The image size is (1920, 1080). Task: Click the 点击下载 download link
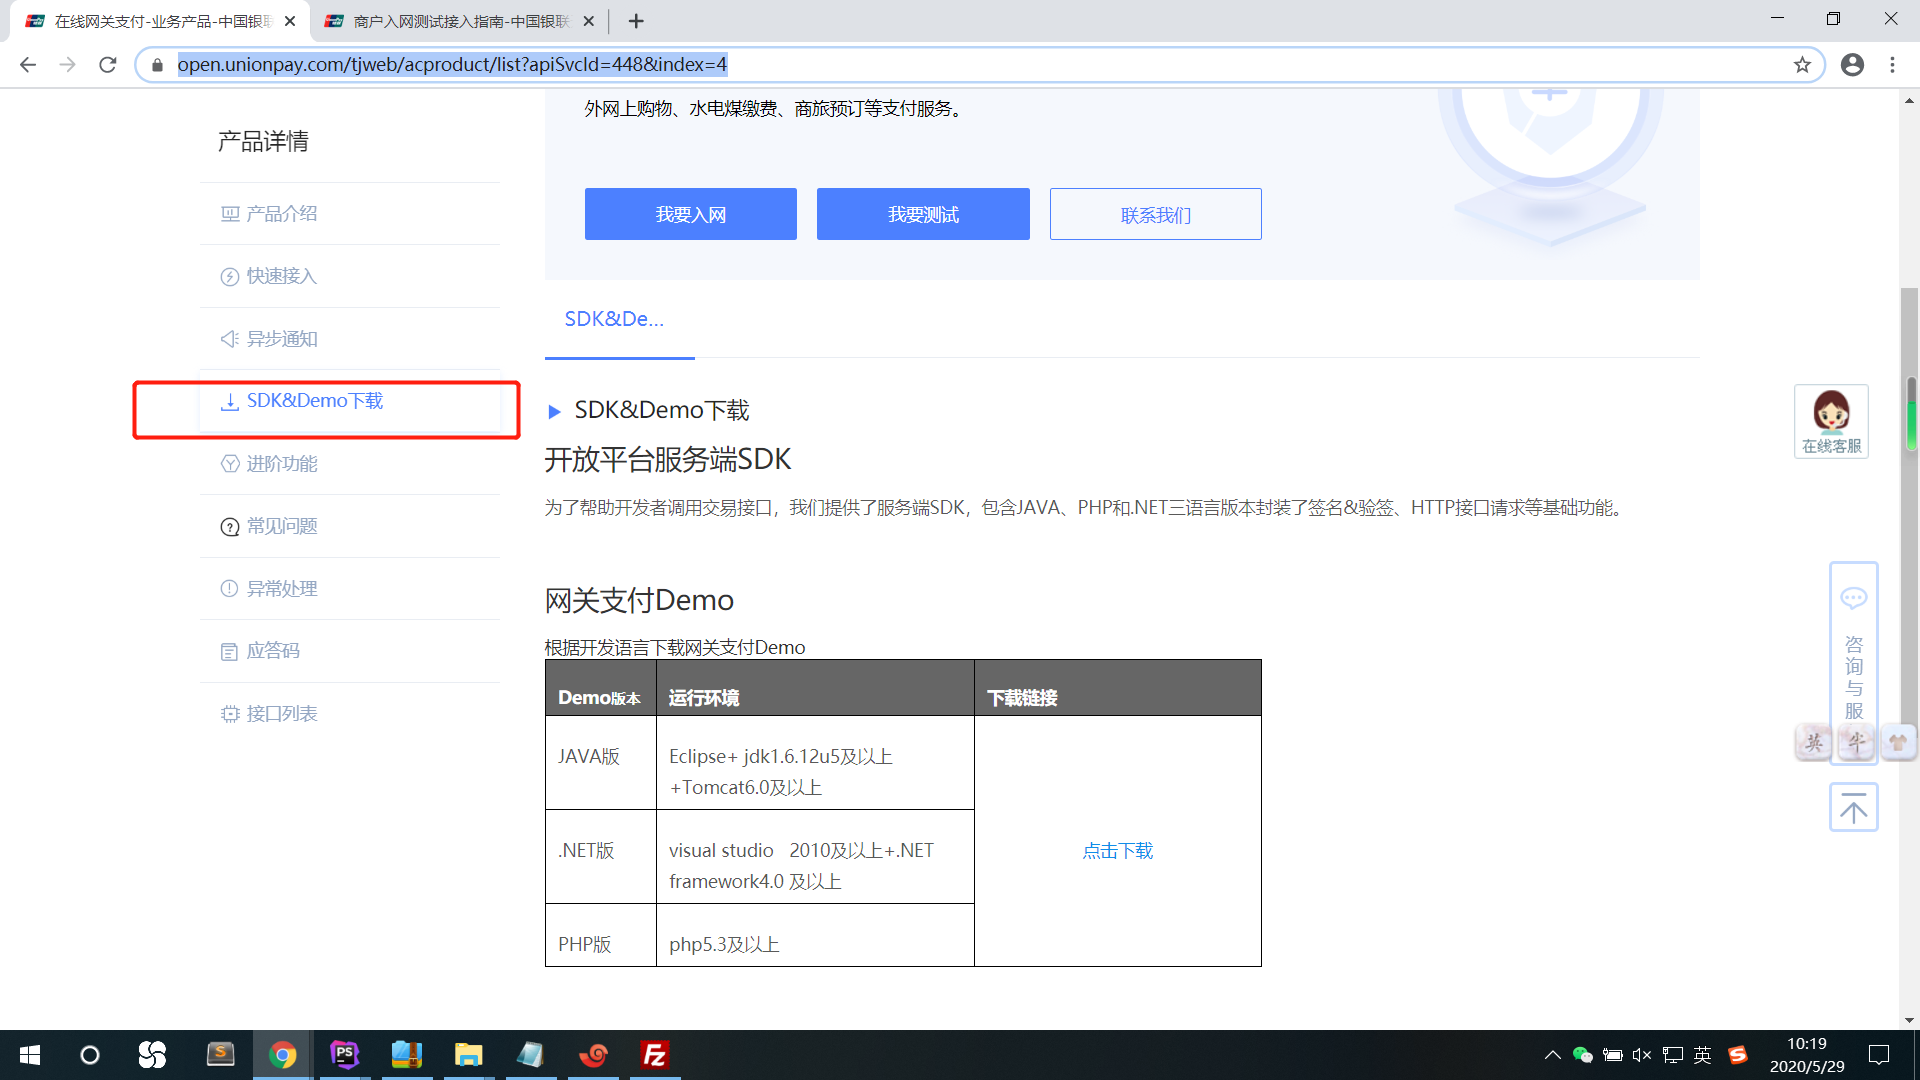[x=1117, y=851]
